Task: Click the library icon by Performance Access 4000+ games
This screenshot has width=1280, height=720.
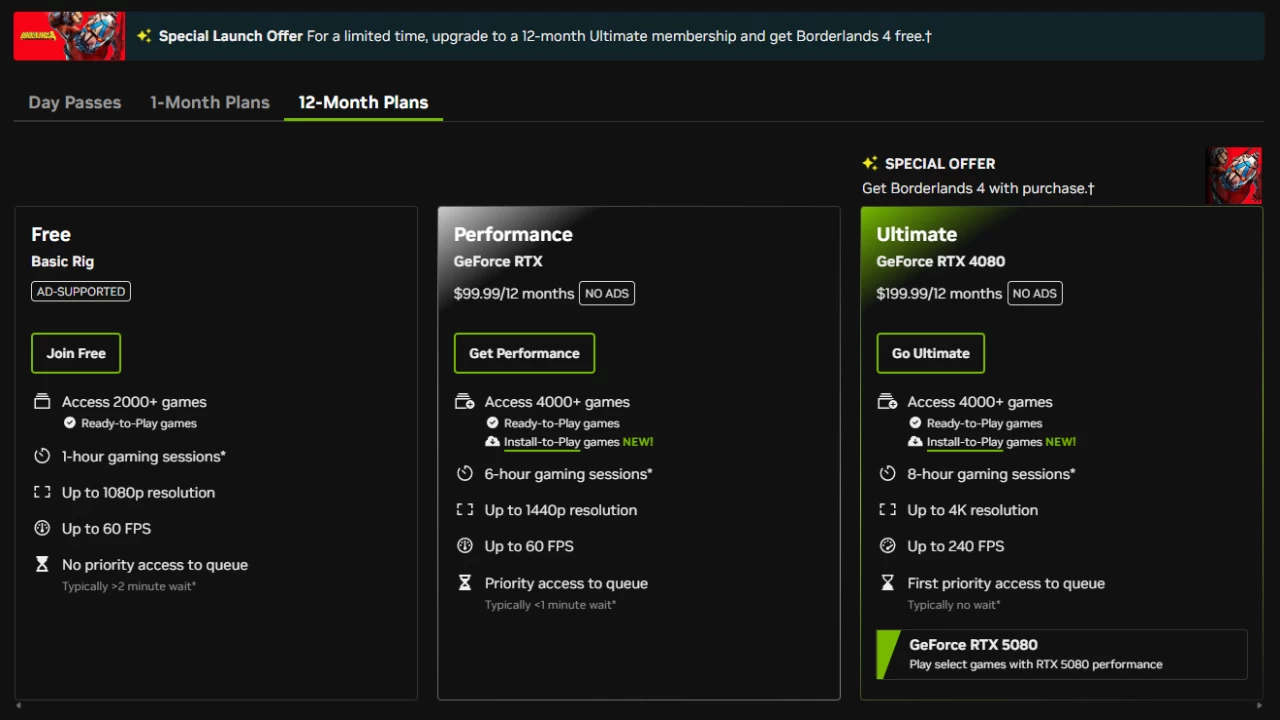Action: click(465, 402)
